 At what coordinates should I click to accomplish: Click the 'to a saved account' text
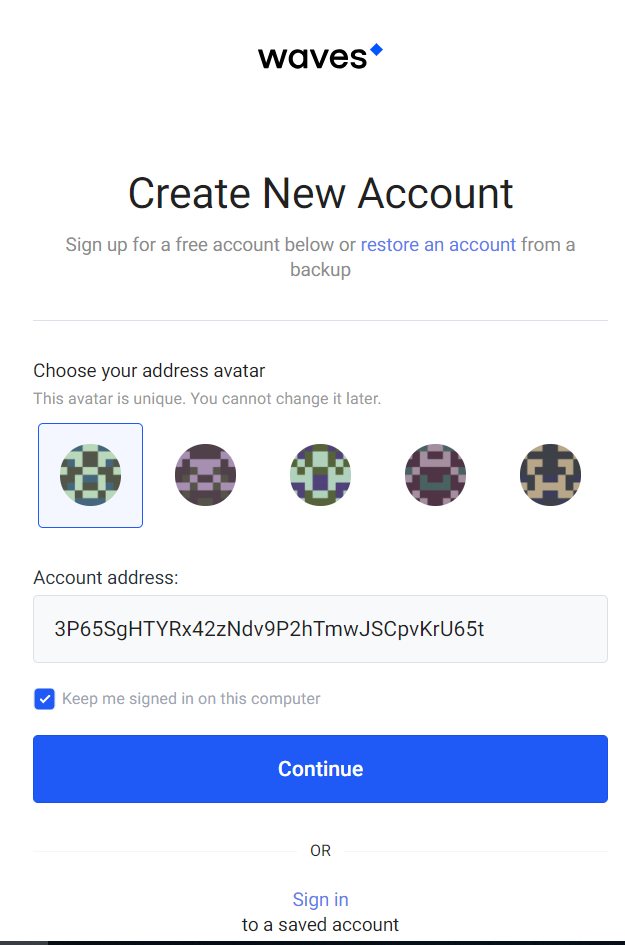(320, 925)
